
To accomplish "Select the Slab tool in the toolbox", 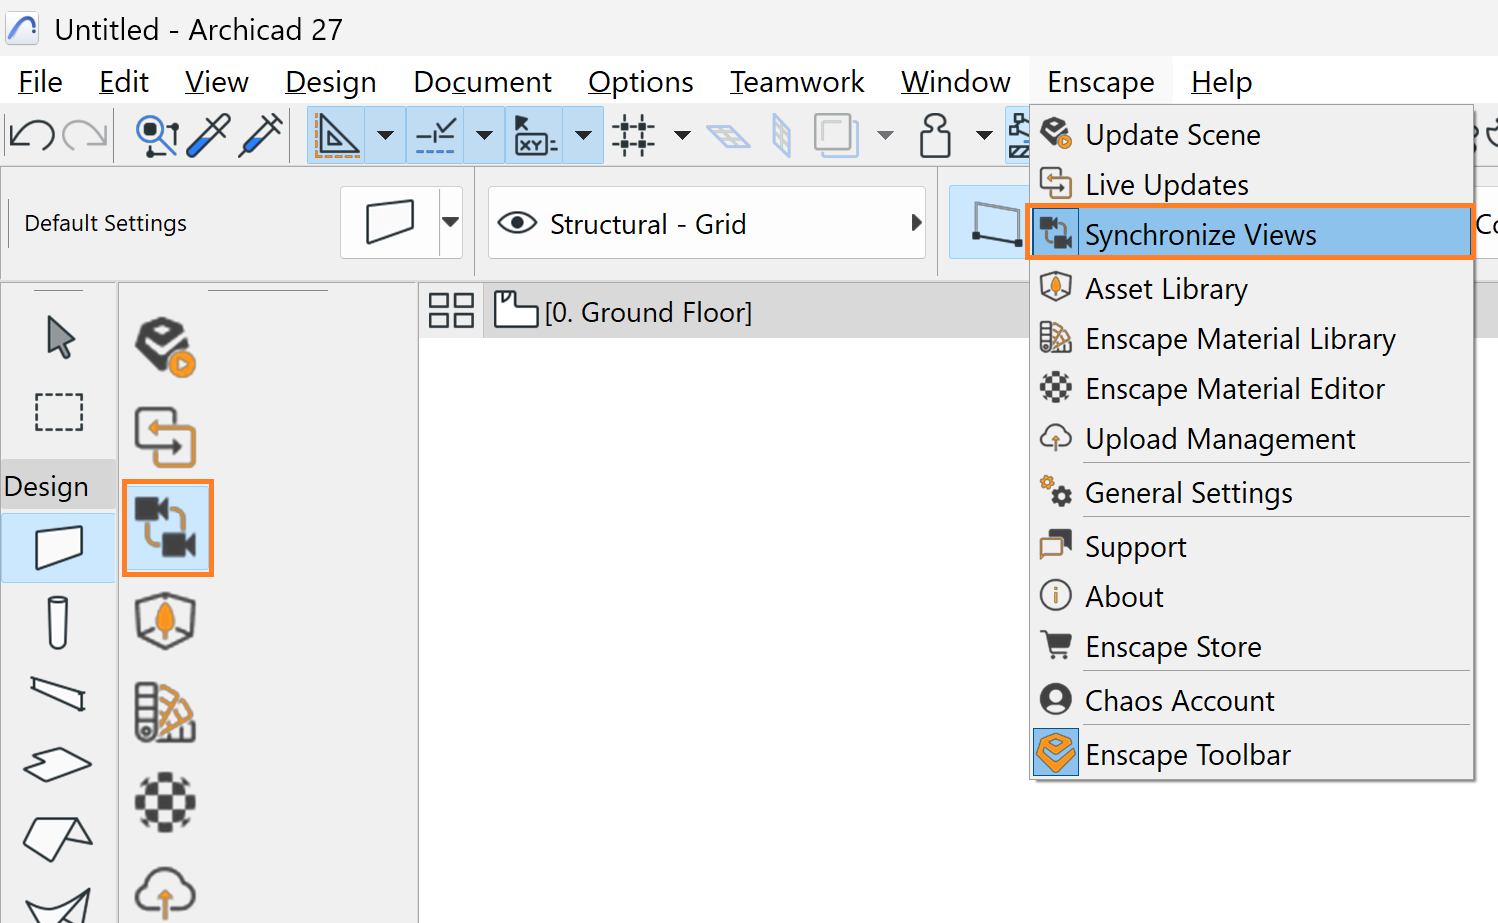I will click(58, 765).
